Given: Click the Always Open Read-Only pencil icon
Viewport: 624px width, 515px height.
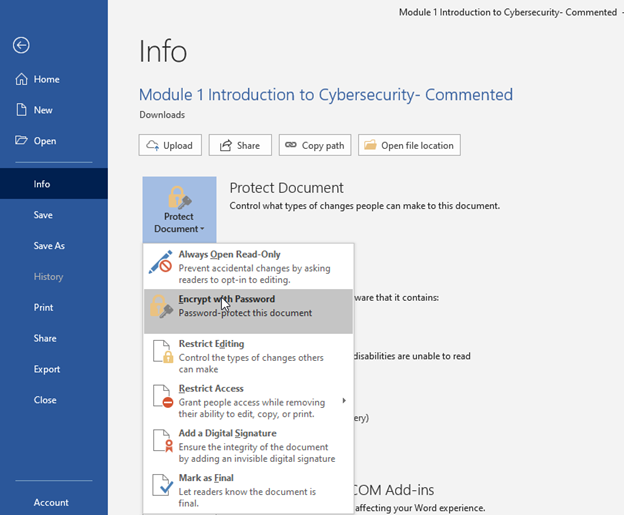Looking at the screenshot, I should tap(160, 262).
